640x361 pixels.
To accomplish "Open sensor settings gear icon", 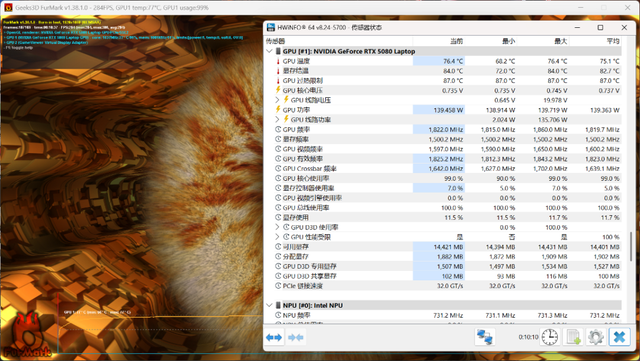I will [596, 337].
